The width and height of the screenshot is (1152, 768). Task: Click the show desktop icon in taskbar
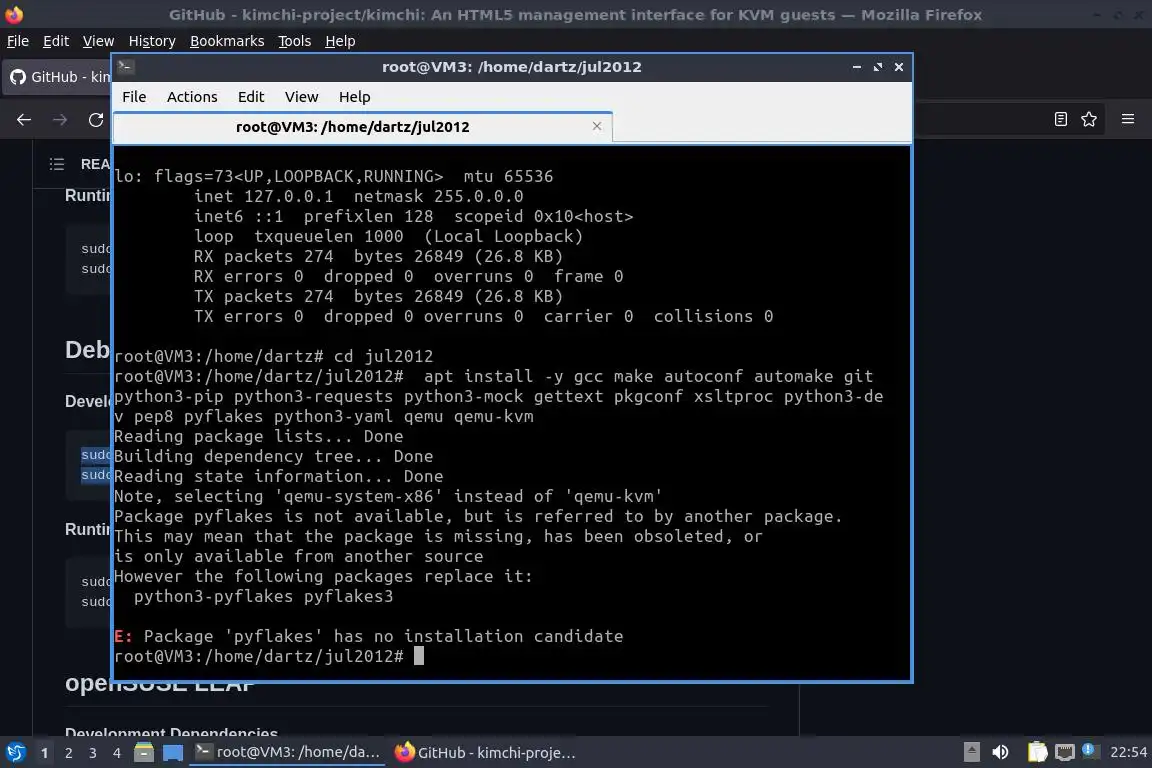[173, 752]
